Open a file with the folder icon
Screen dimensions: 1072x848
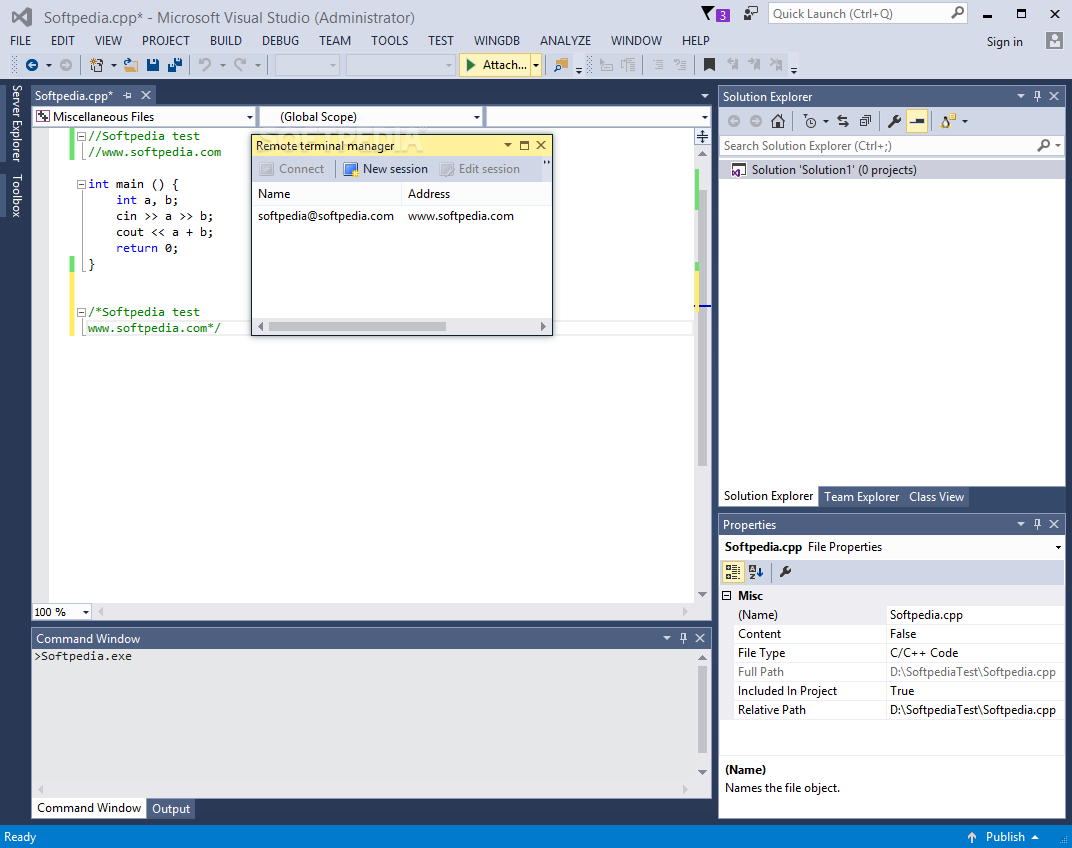131,65
